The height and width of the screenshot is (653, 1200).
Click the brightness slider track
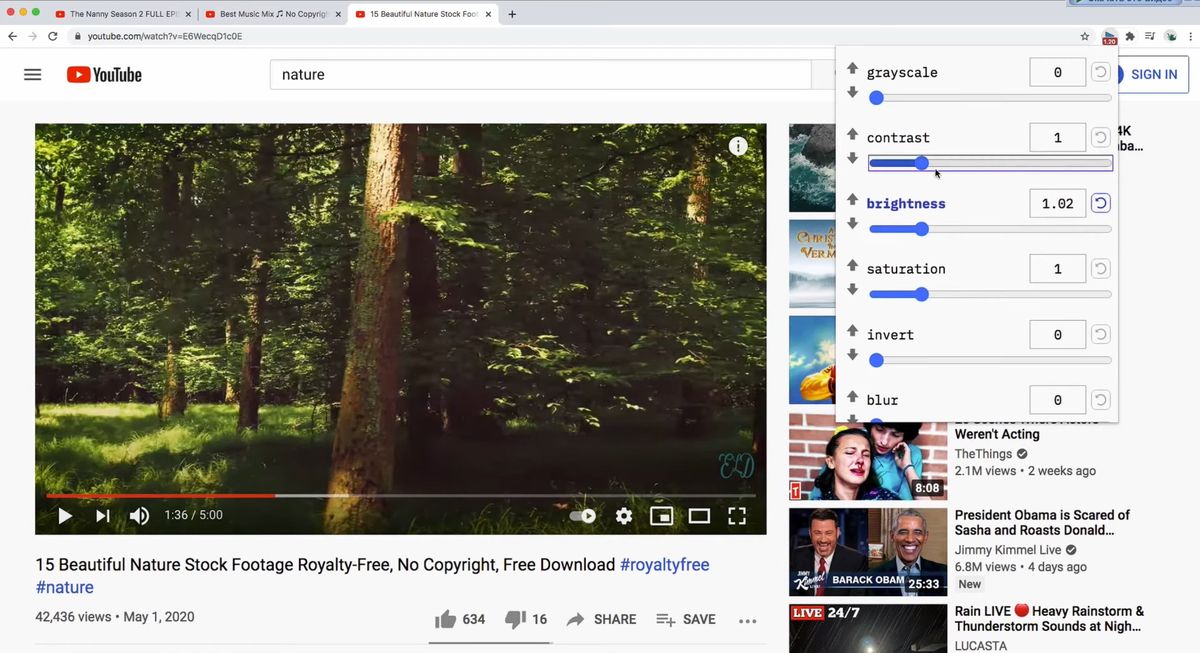pyautogui.click(x=990, y=229)
